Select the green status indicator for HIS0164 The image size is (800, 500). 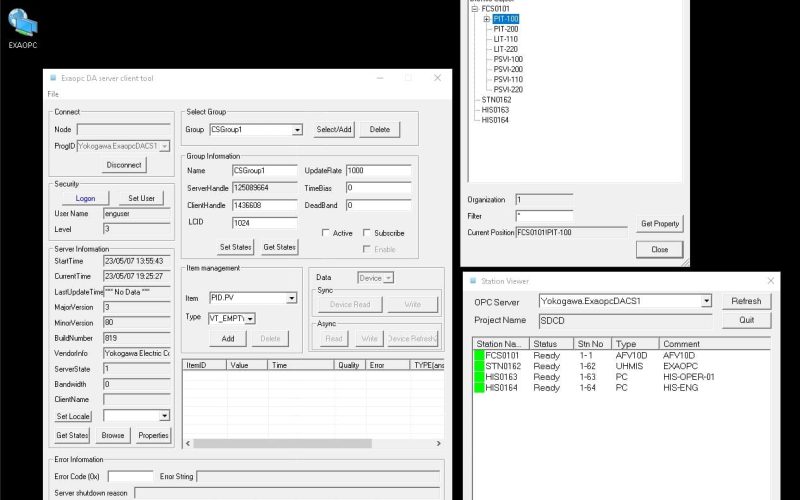pyautogui.click(x=479, y=388)
